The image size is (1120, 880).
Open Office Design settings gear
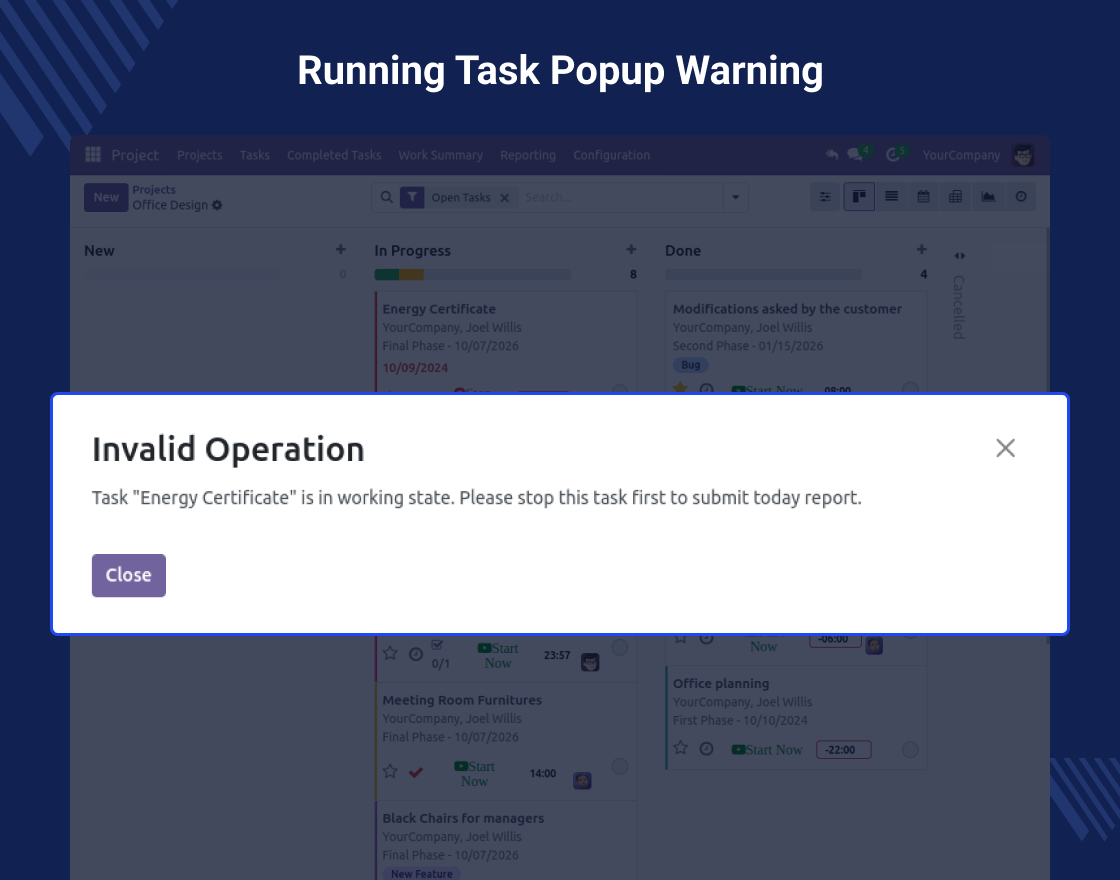click(x=217, y=205)
